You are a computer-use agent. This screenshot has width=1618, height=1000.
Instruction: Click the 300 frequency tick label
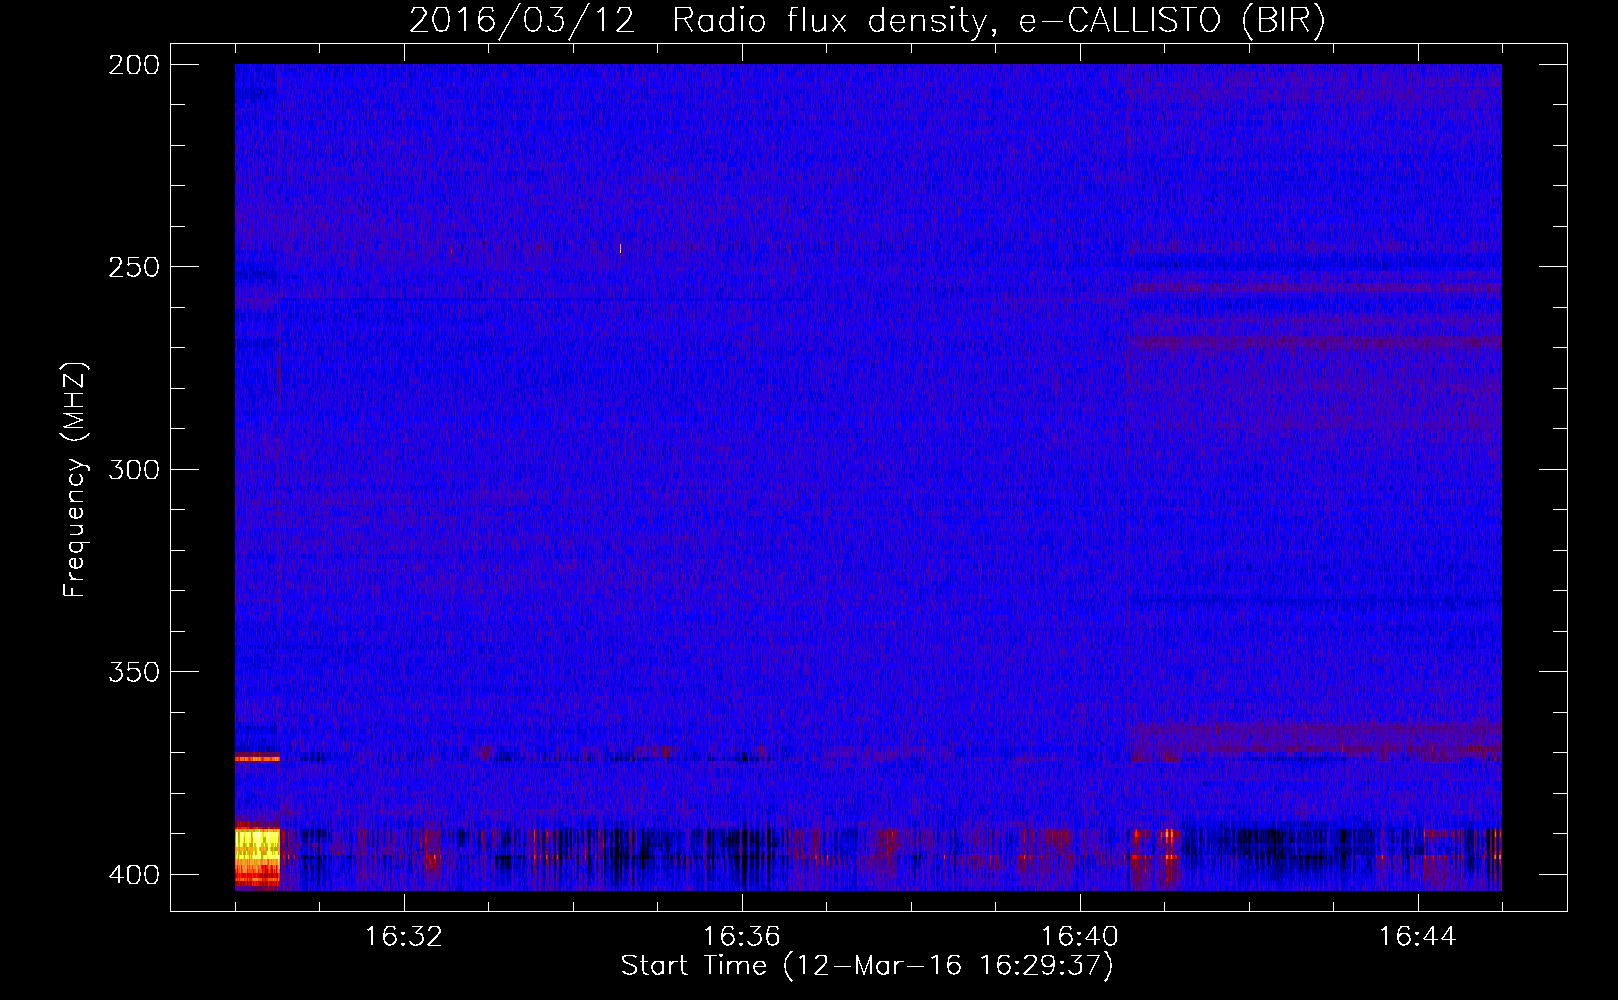134,469
